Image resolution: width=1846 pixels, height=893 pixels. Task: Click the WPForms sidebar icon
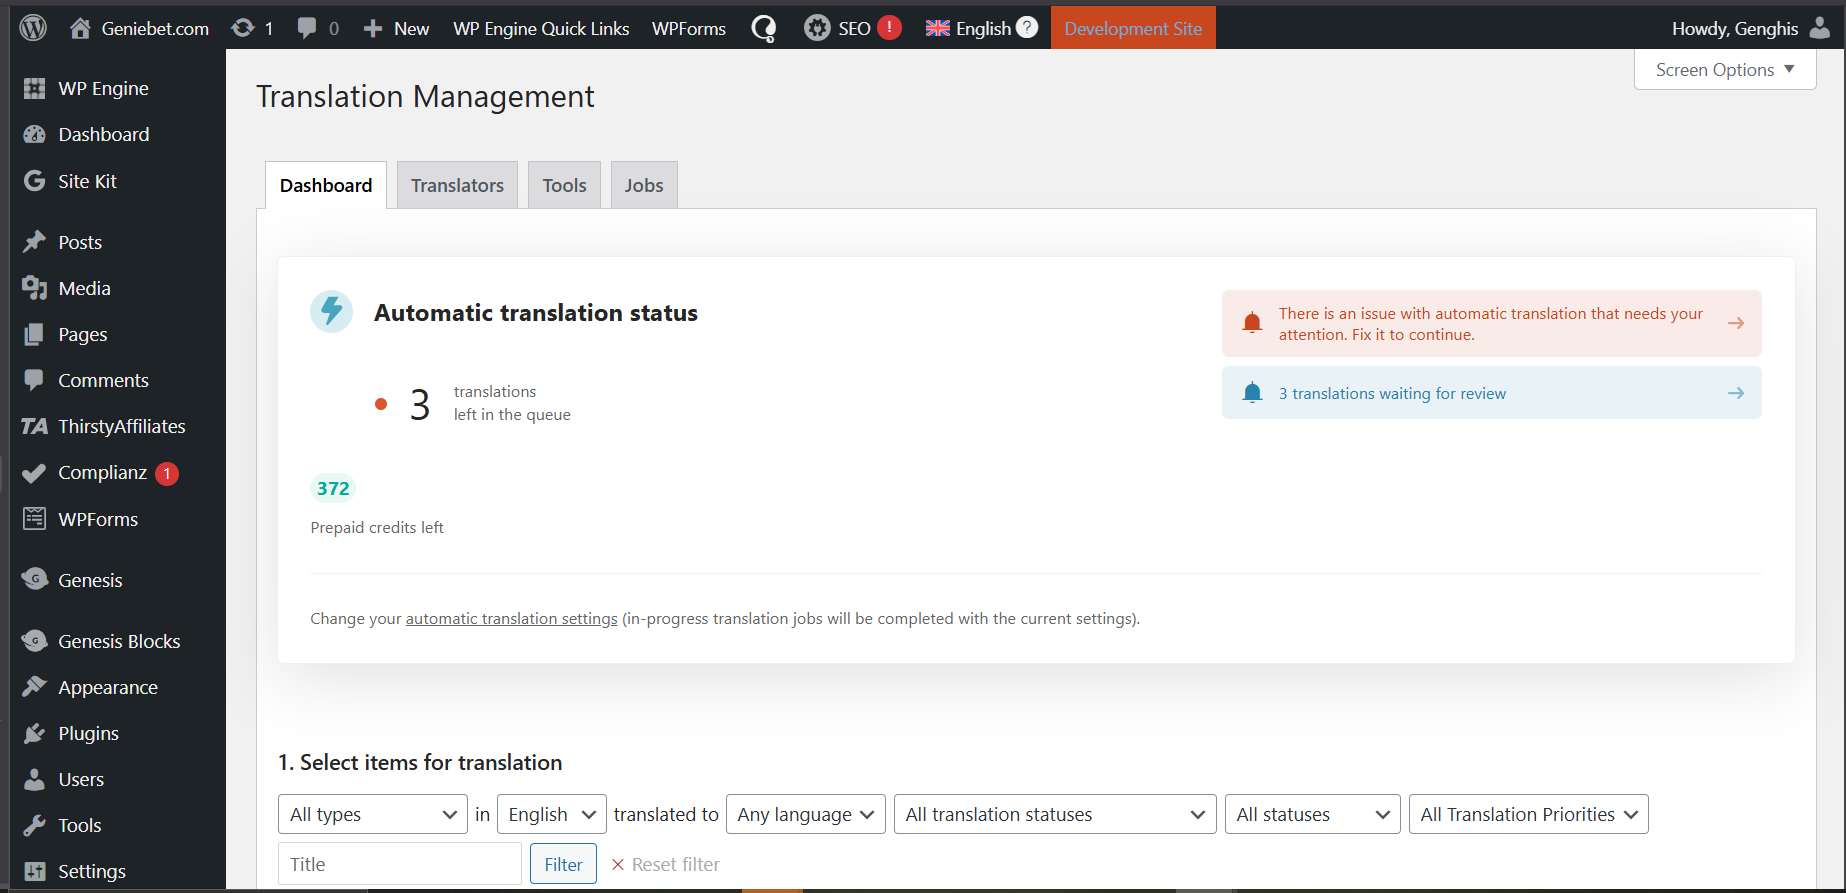click(35, 519)
